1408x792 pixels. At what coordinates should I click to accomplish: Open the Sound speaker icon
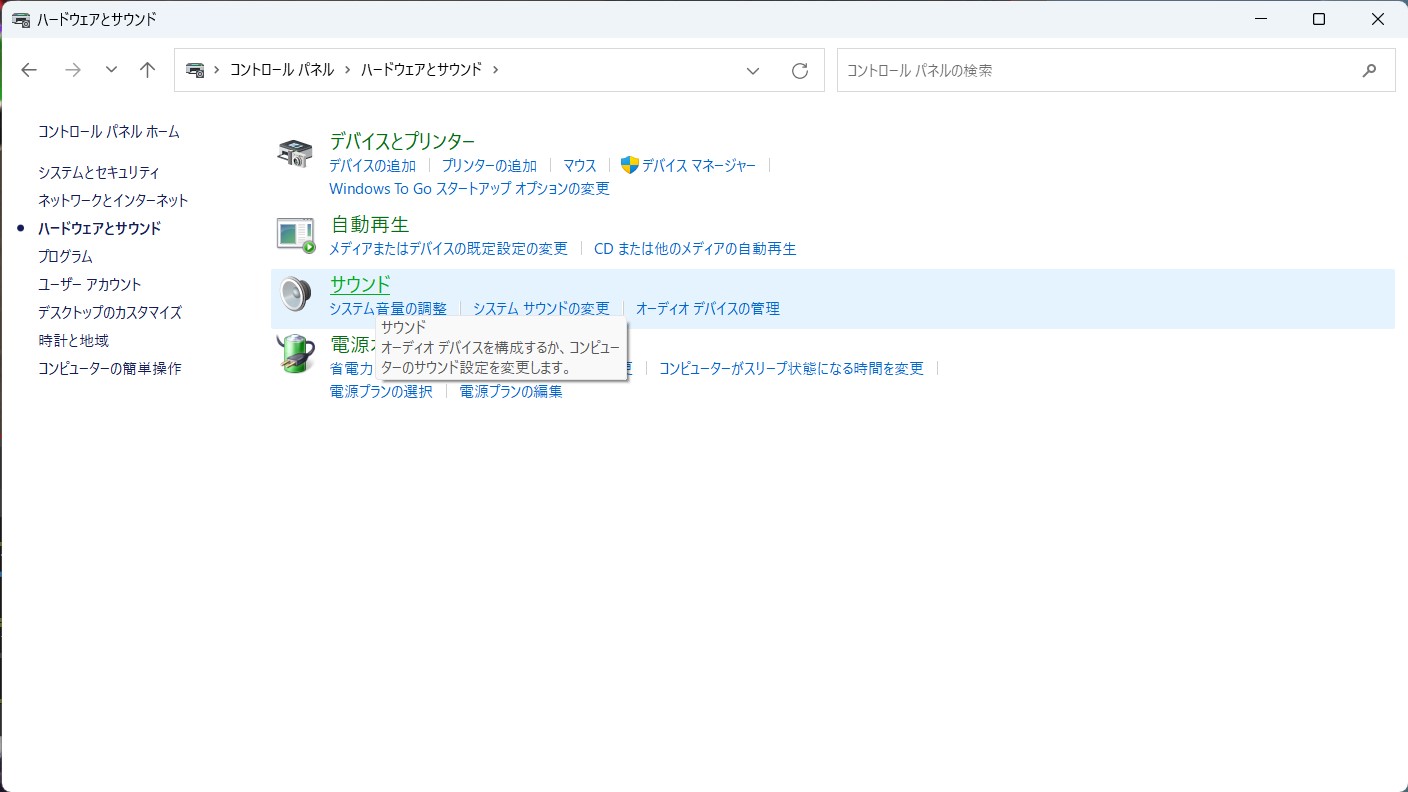point(295,294)
